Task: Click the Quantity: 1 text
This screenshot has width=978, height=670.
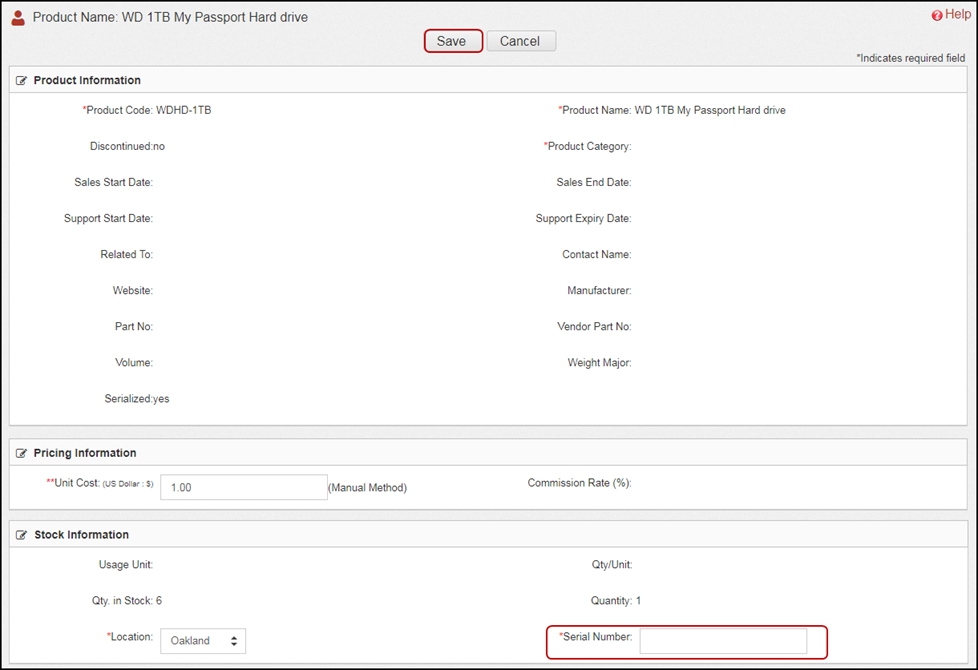Action: [x=616, y=601]
